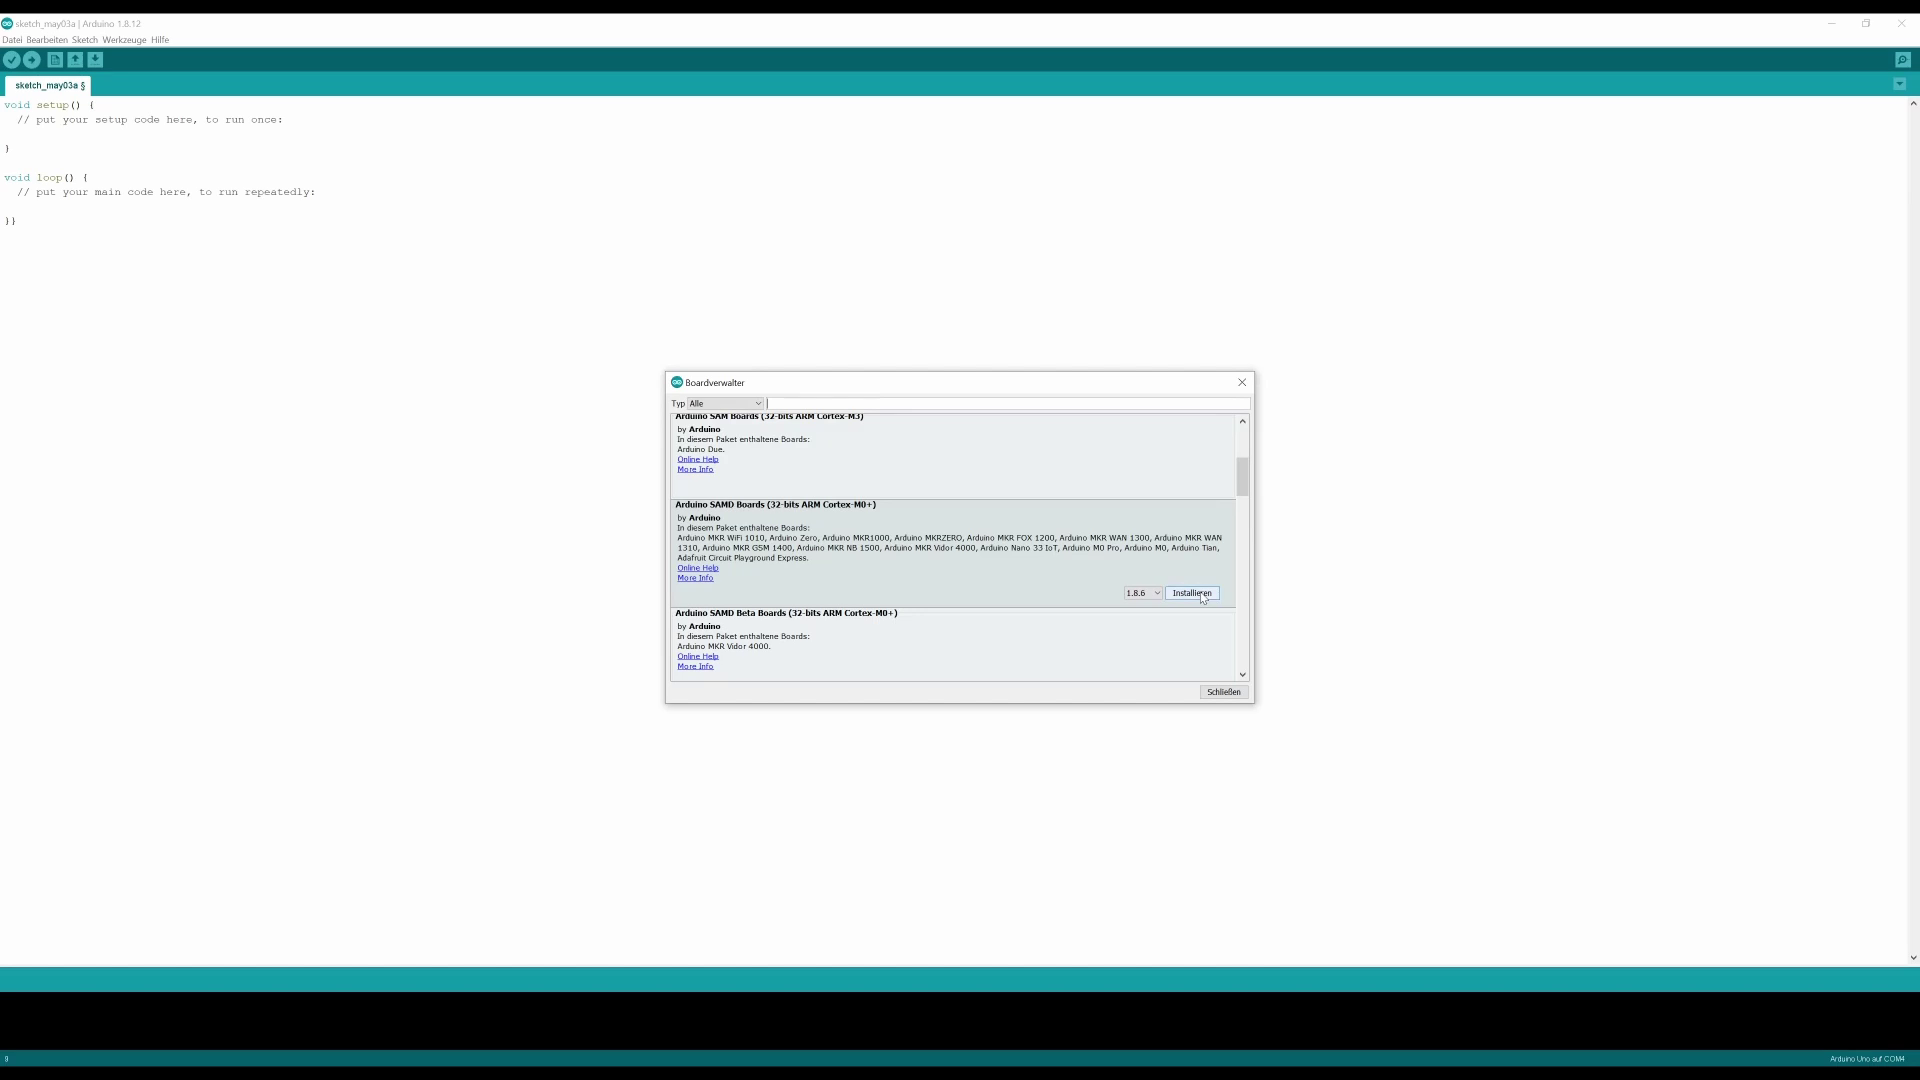Click the Upload arrow icon

coord(32,60)
